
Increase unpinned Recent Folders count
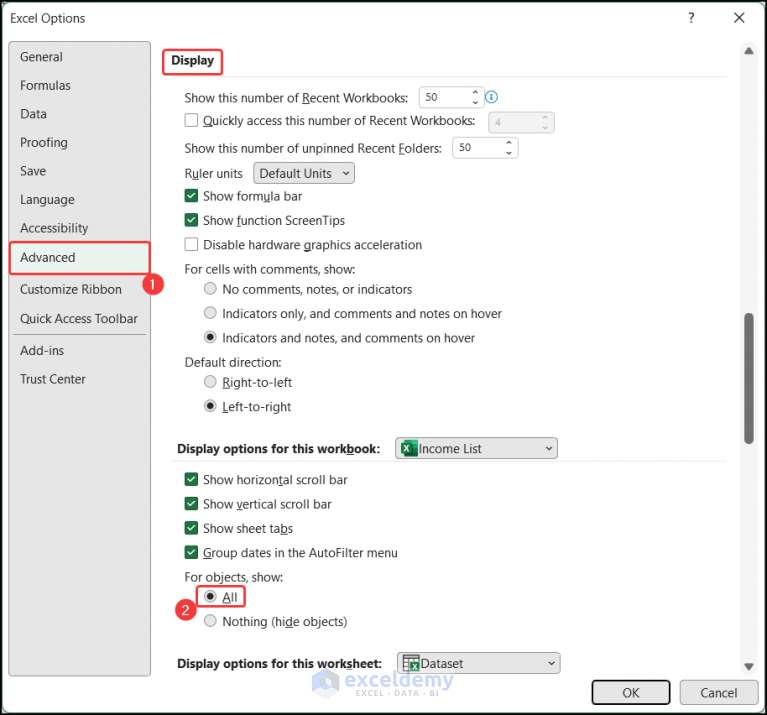[509, 143]
